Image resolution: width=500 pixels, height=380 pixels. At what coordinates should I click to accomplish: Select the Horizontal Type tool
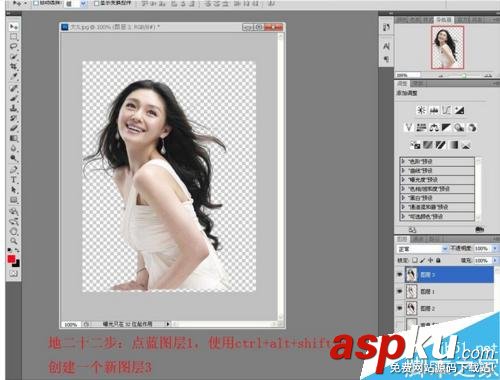tap(14, 180)
